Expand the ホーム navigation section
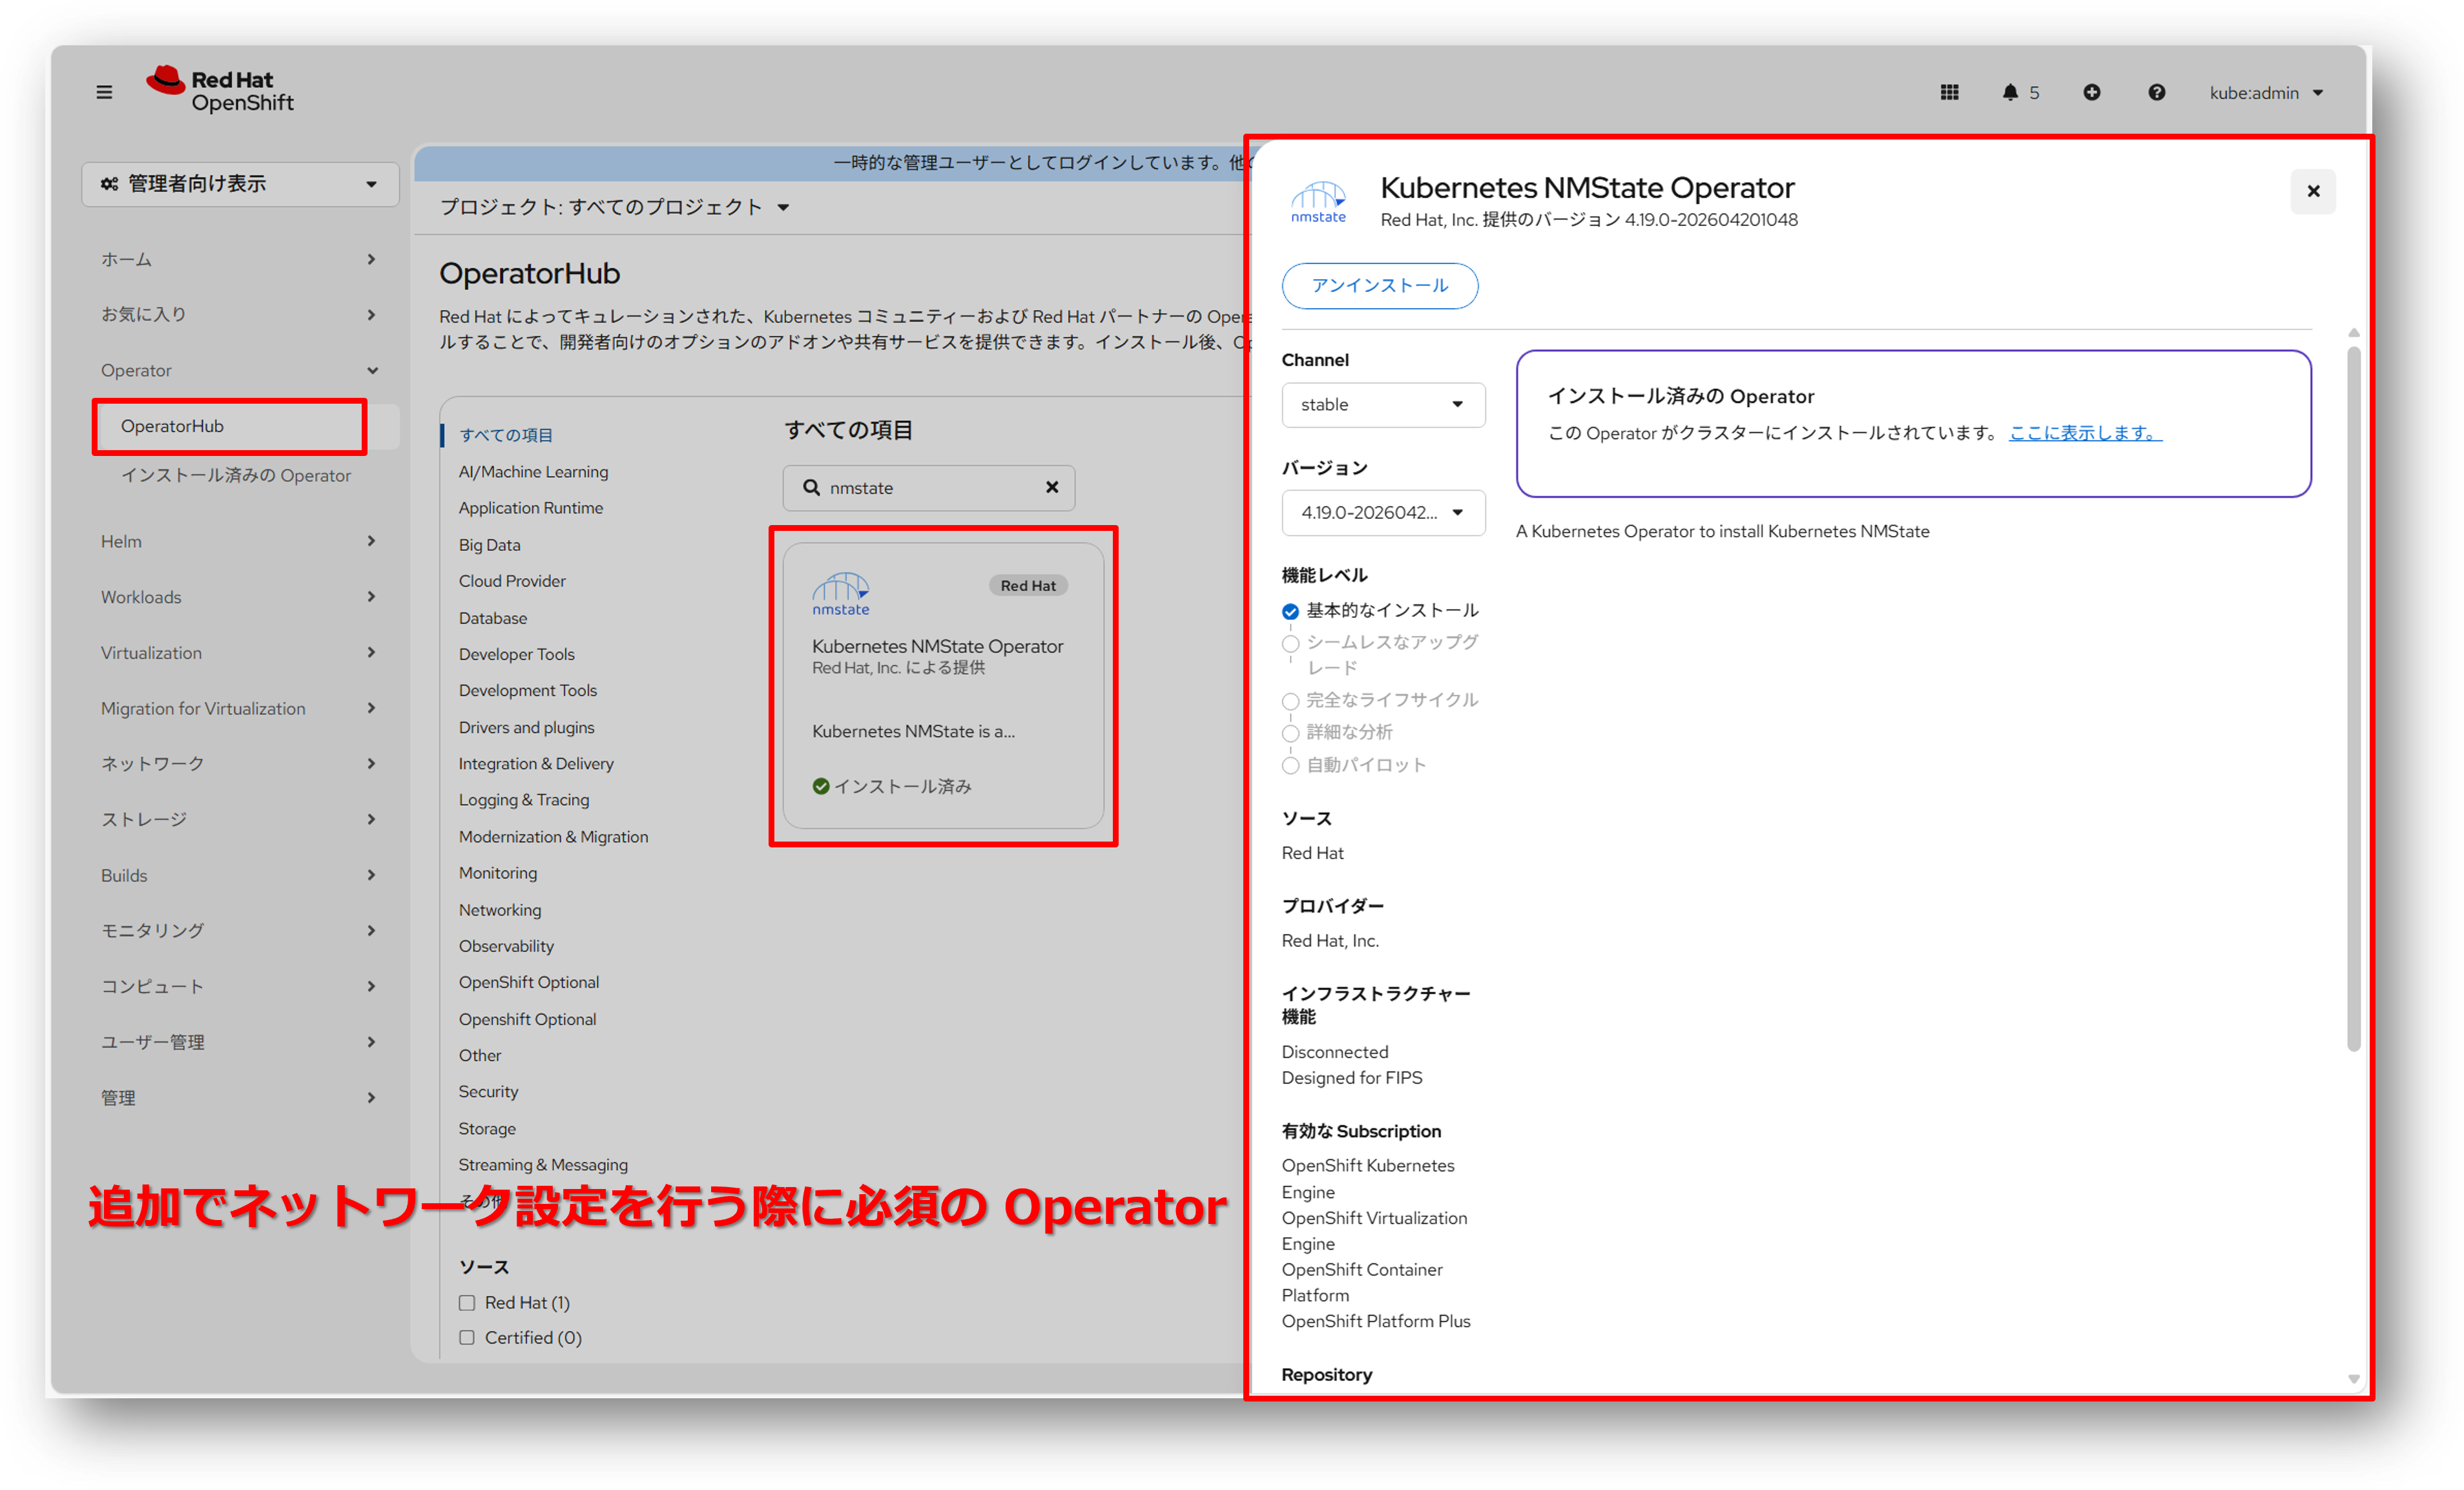 240,259
